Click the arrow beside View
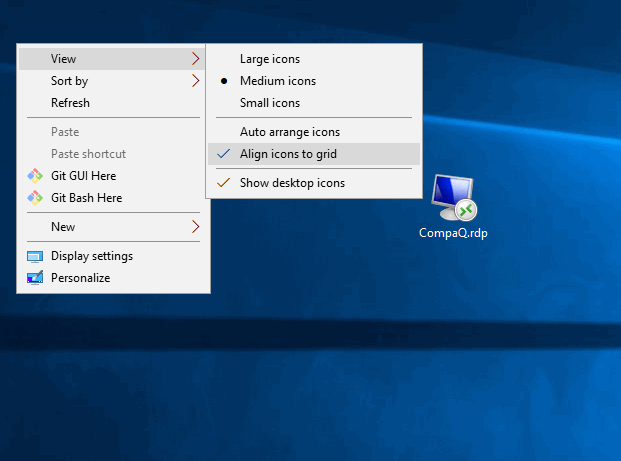Screen dimensions: 621x461 (x=195, y=59)
